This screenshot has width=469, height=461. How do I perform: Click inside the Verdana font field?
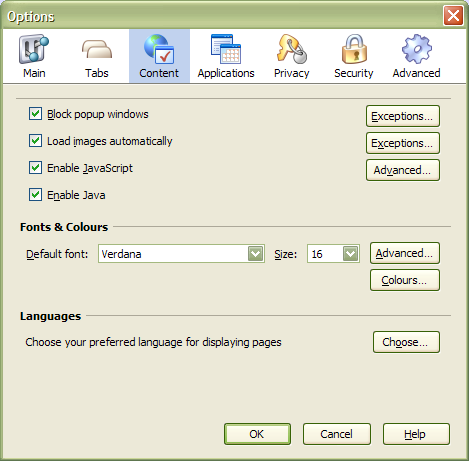coord(173,254)
